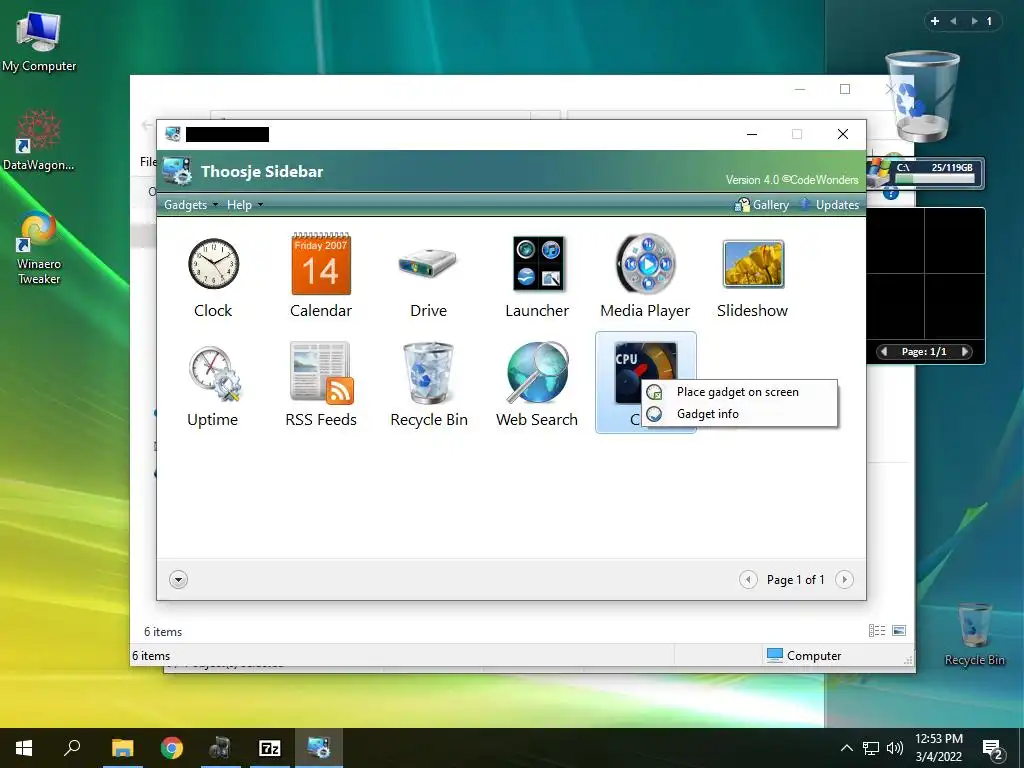
Task: Open the gadget Gallery link
Action: click(x=761, y=205)
